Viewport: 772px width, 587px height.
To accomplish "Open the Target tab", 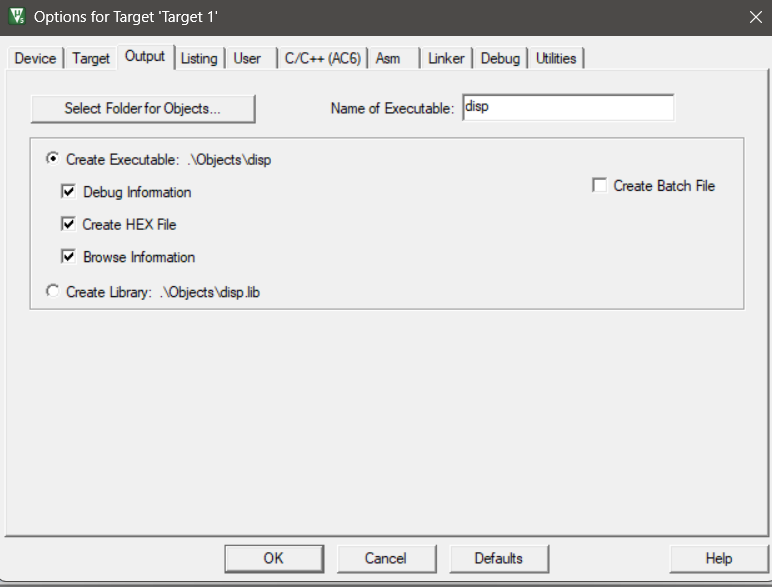I will [x=91, y=59].
